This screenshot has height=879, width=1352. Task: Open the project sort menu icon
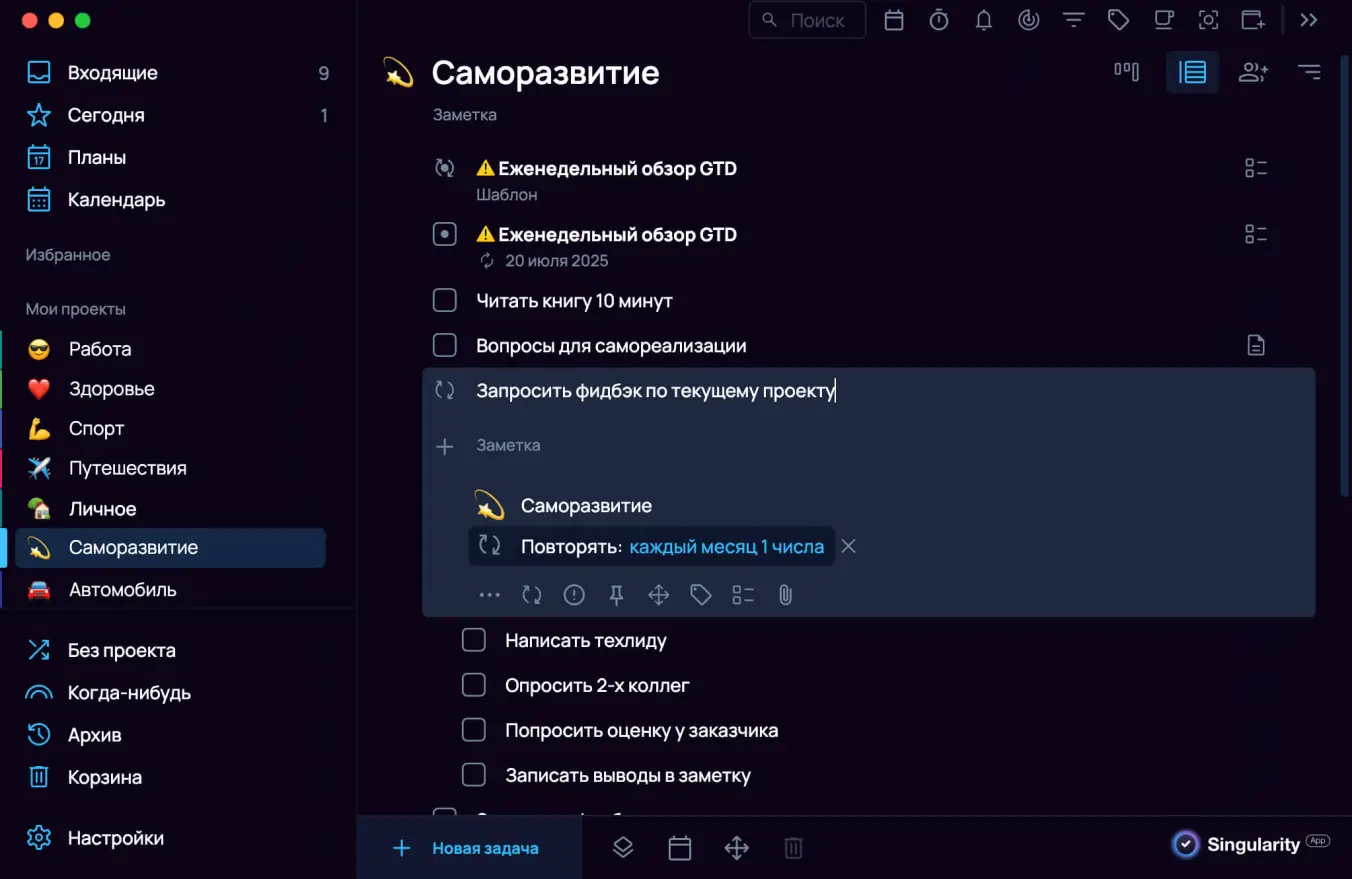point(1309,72)
